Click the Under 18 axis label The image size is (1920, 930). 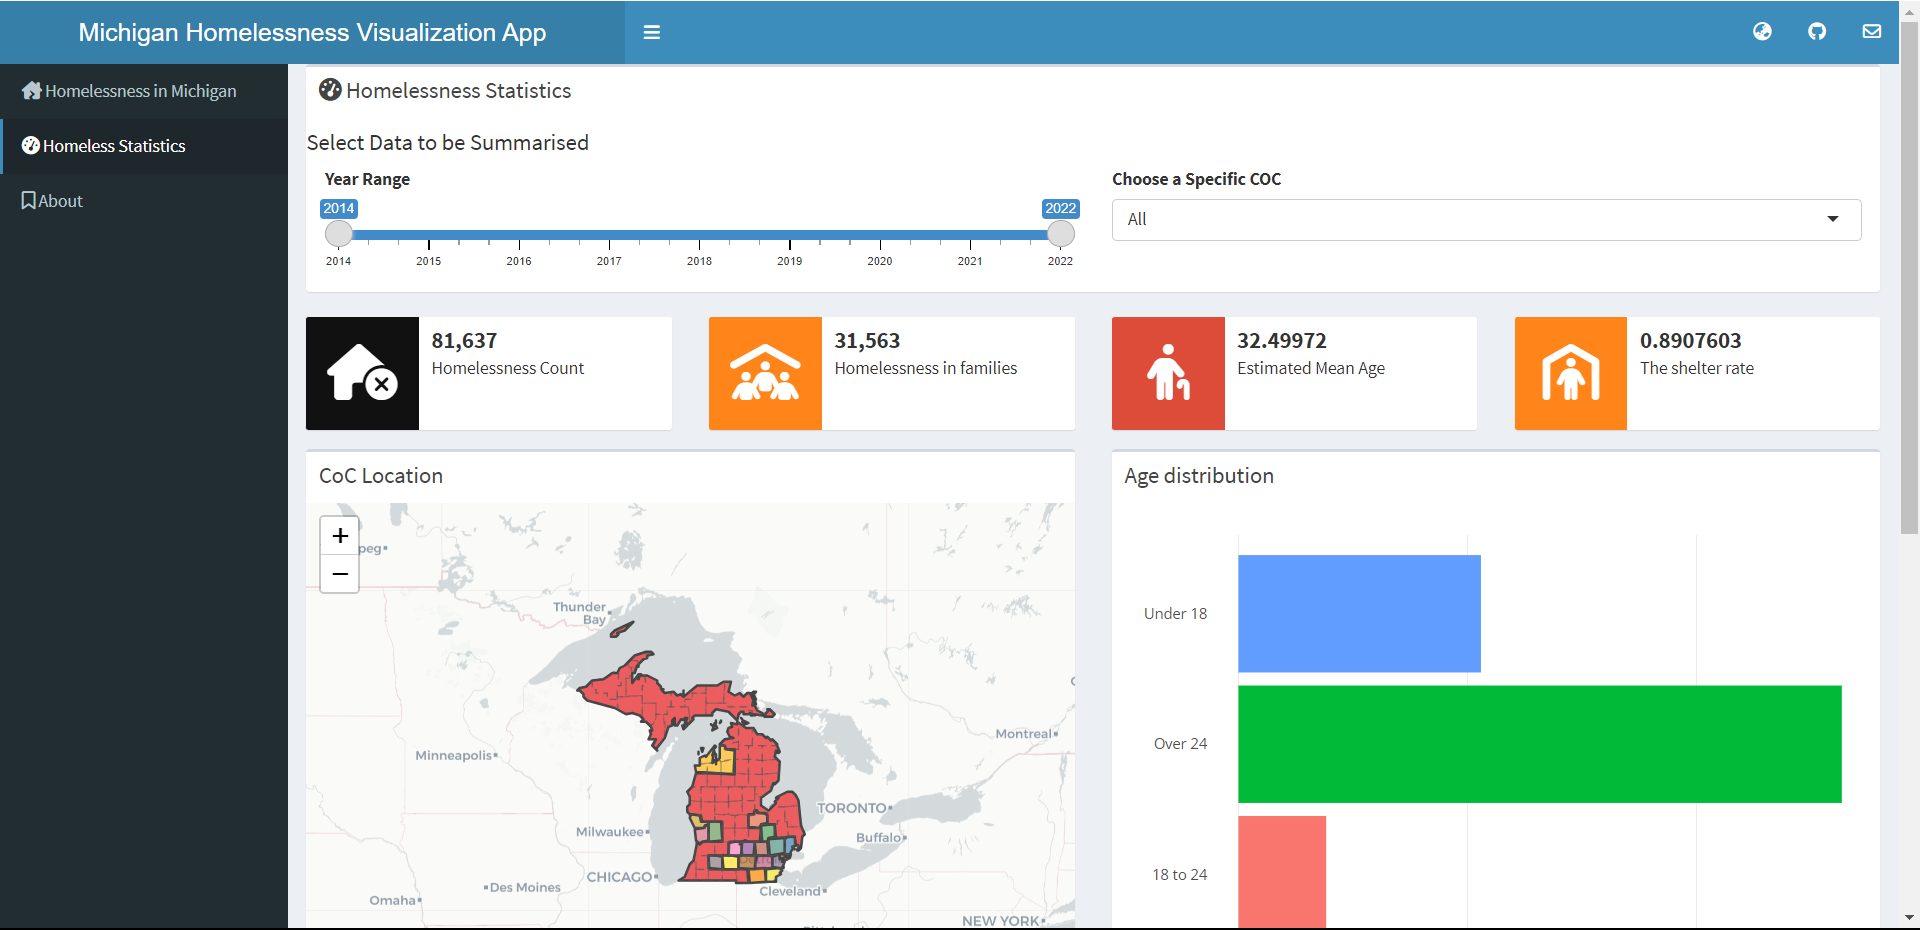[x=1175, y=614]
